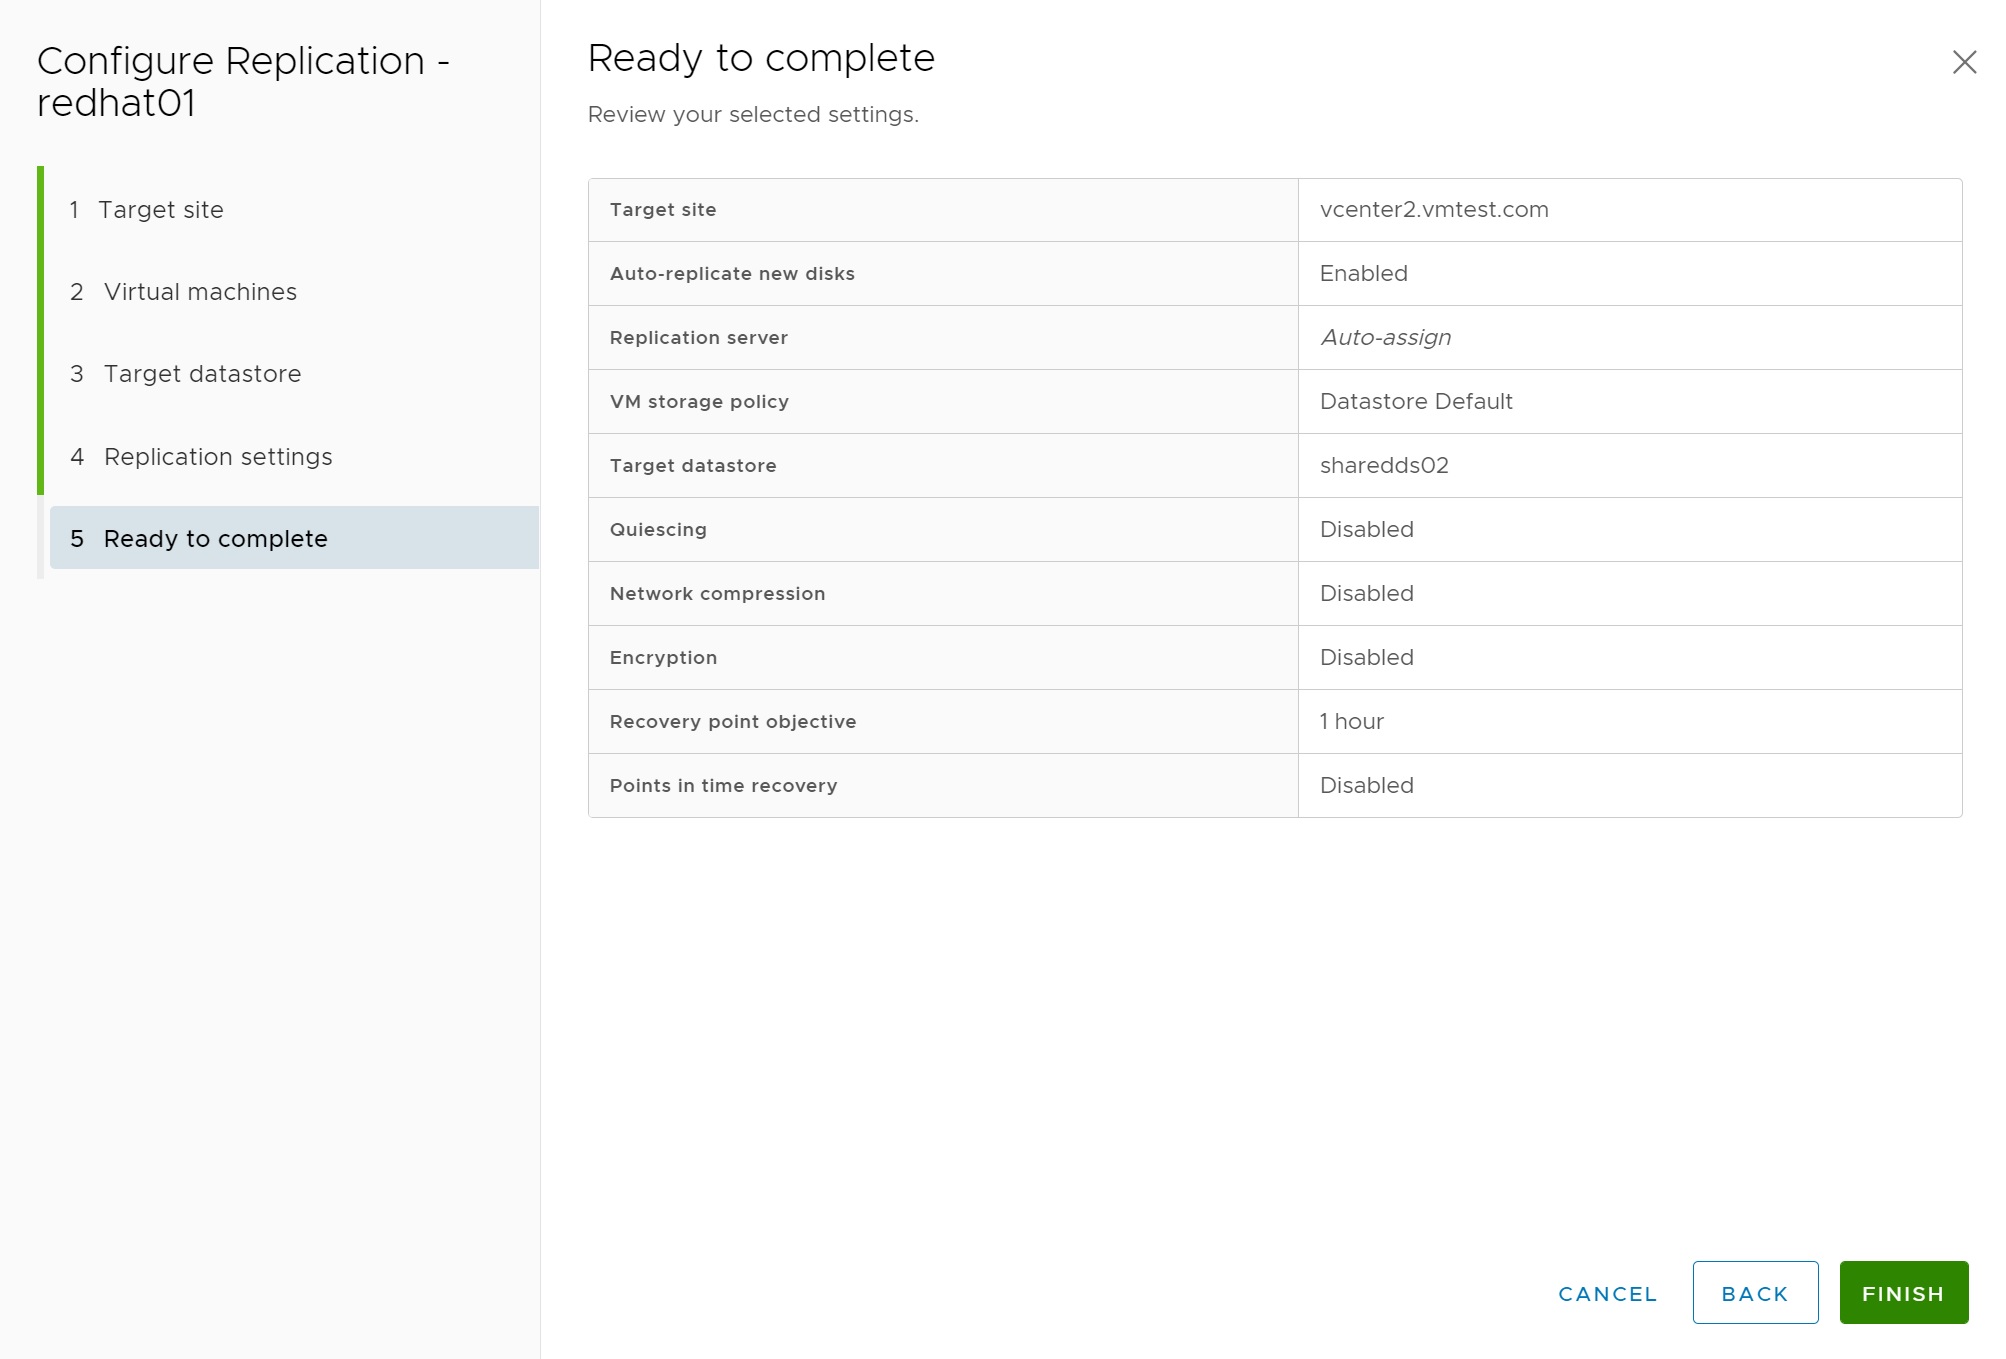Viewport: 2006px width, 1359px height.
Task: Navigate to Replication settings step
Action: 217,457
